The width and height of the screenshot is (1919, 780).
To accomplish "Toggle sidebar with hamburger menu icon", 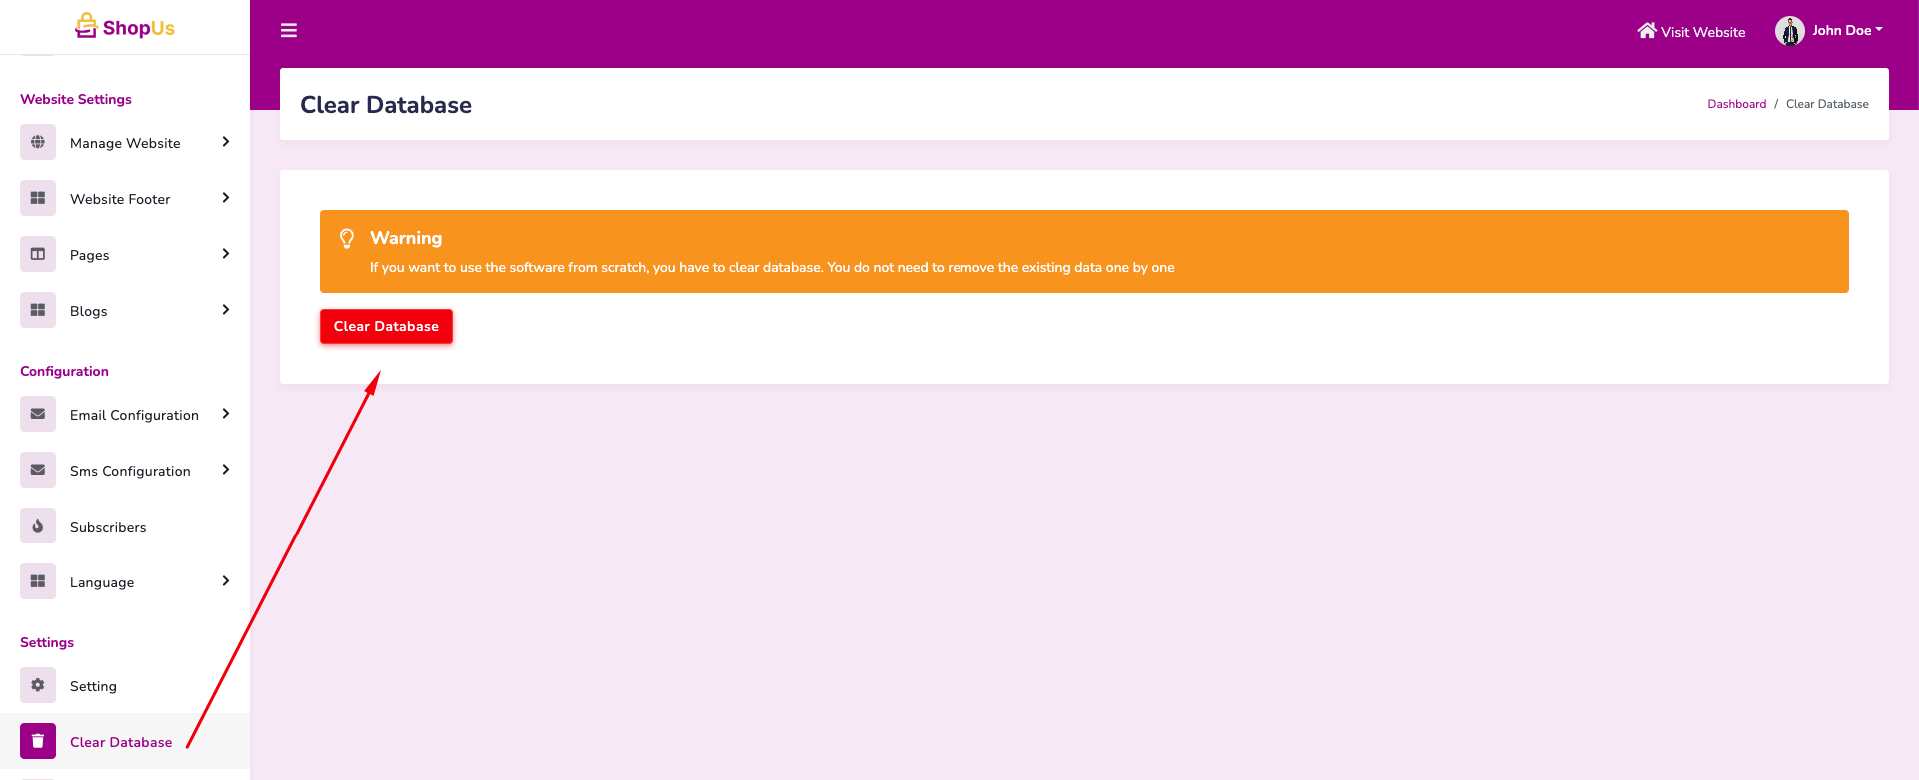I will tap(289, 31).
